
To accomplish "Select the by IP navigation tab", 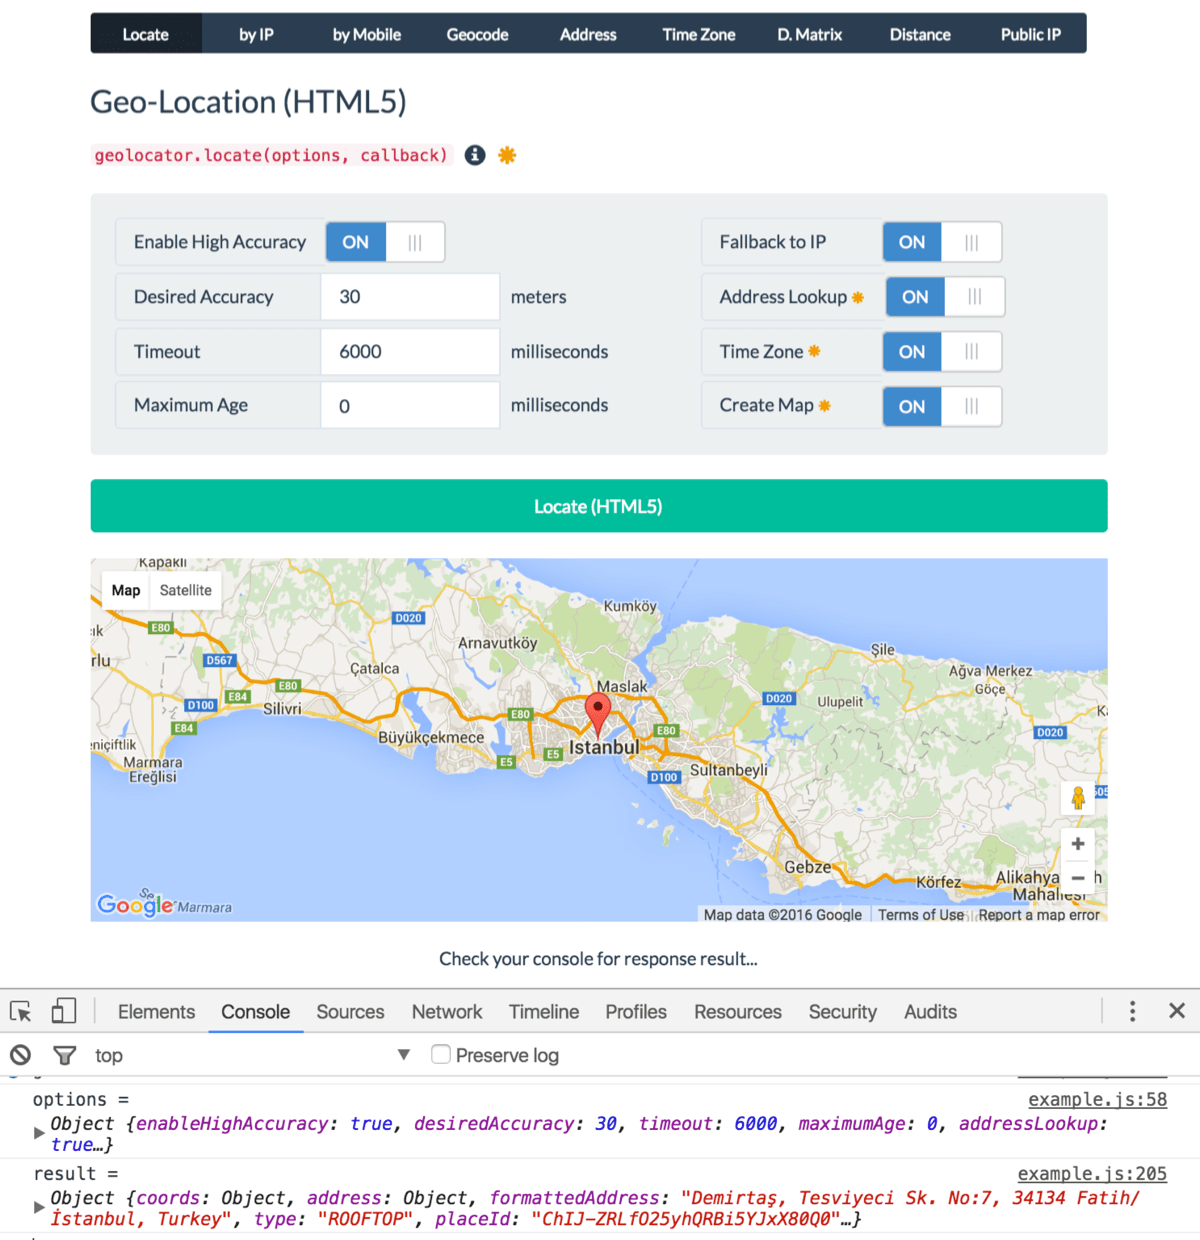I will 256,33.
